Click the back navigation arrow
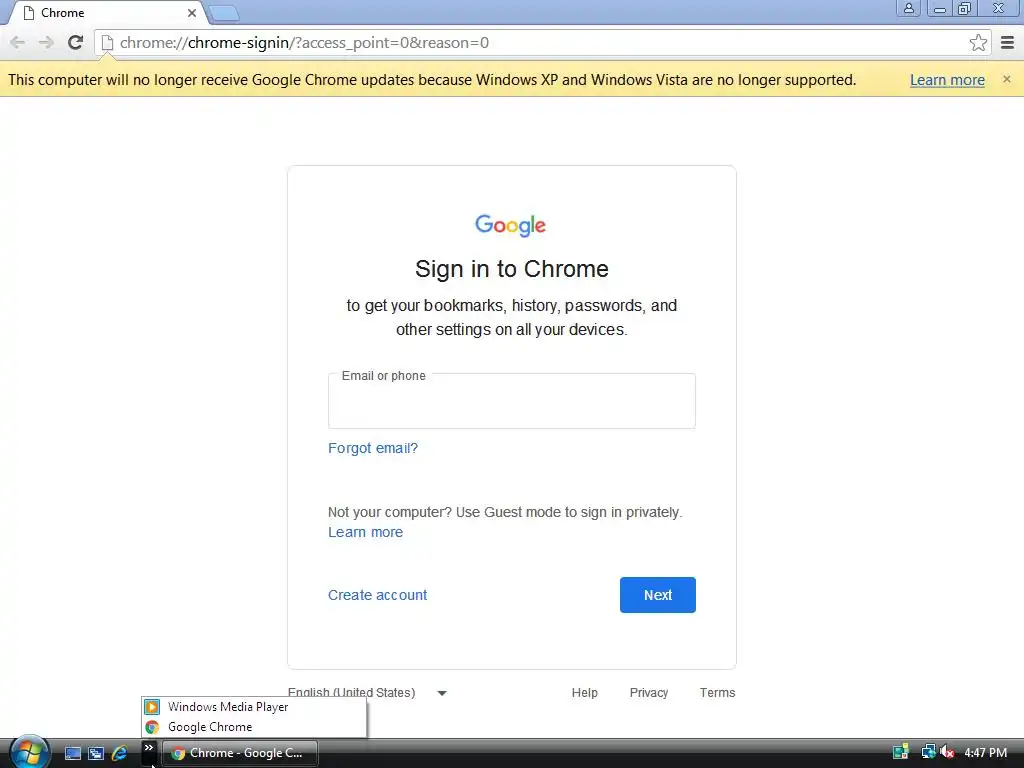The image size is (1024, 768). click(18, 42)
